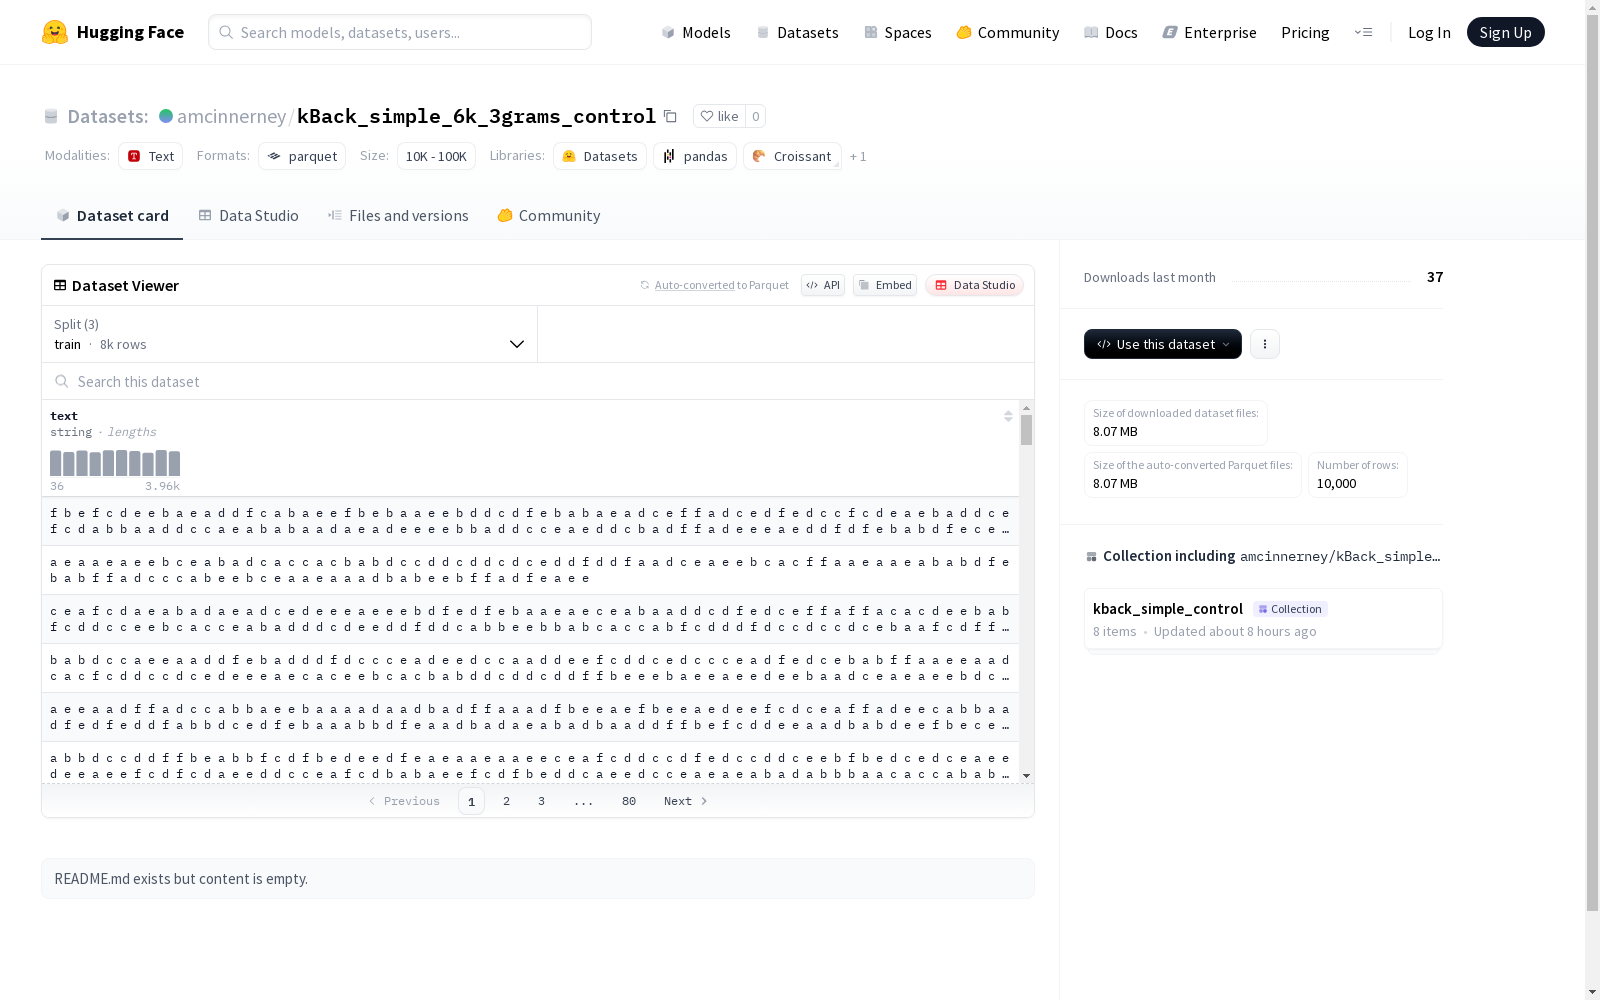Select the Text modality tag
This screenshot has width=1600, height=1000.
[x=150, y=156]
